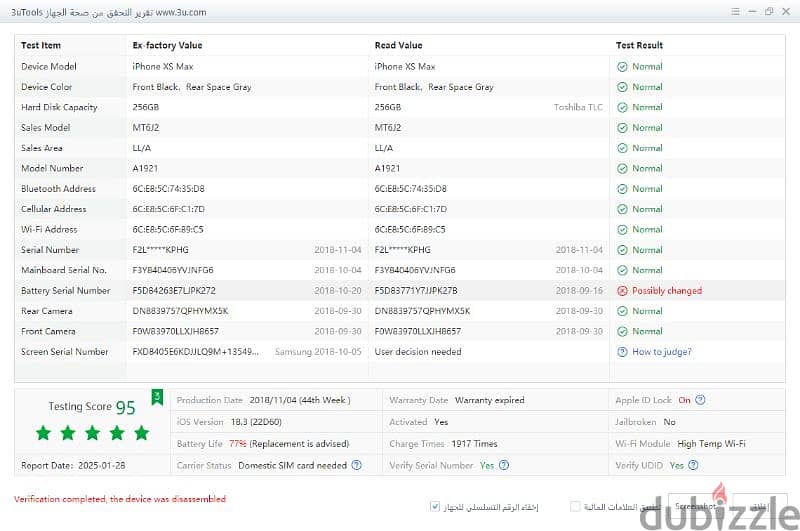Screen dimensions: 800x531
Task: Click ex-factory Rear Camera serial DNB839757QPHYMX5K
Action: (x=181, y=311)
